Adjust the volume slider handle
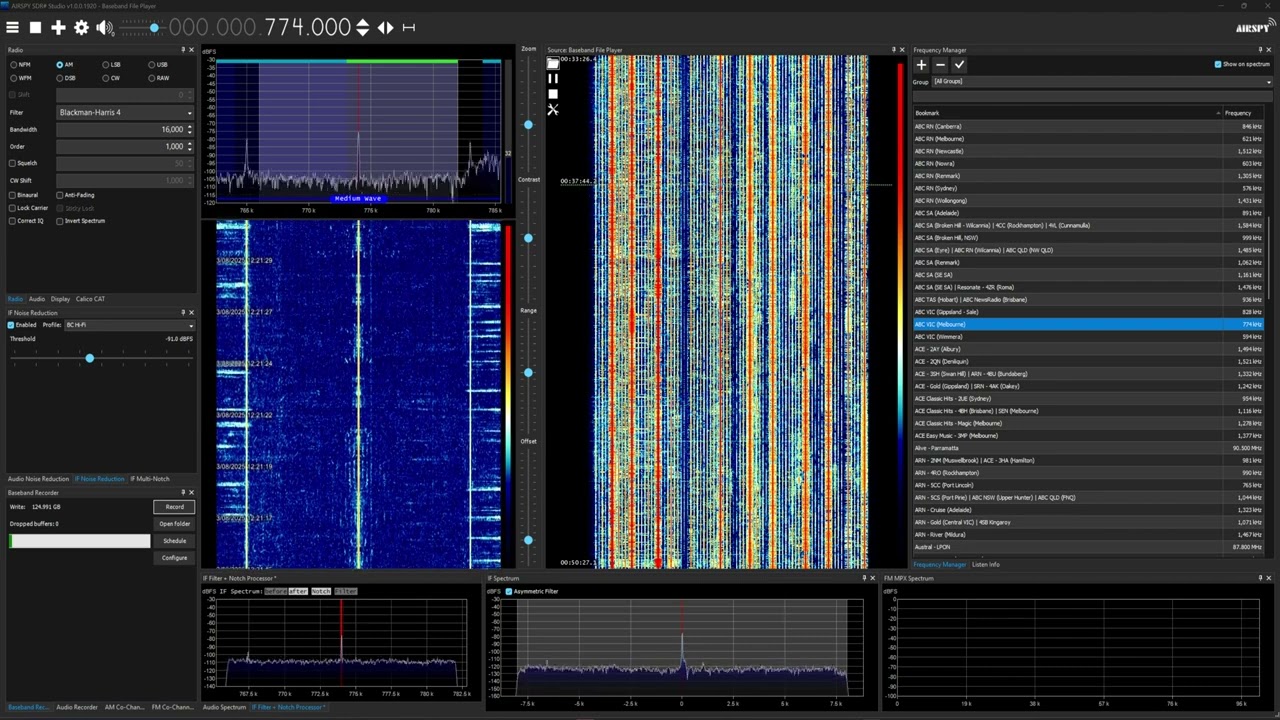 [154, 28]
